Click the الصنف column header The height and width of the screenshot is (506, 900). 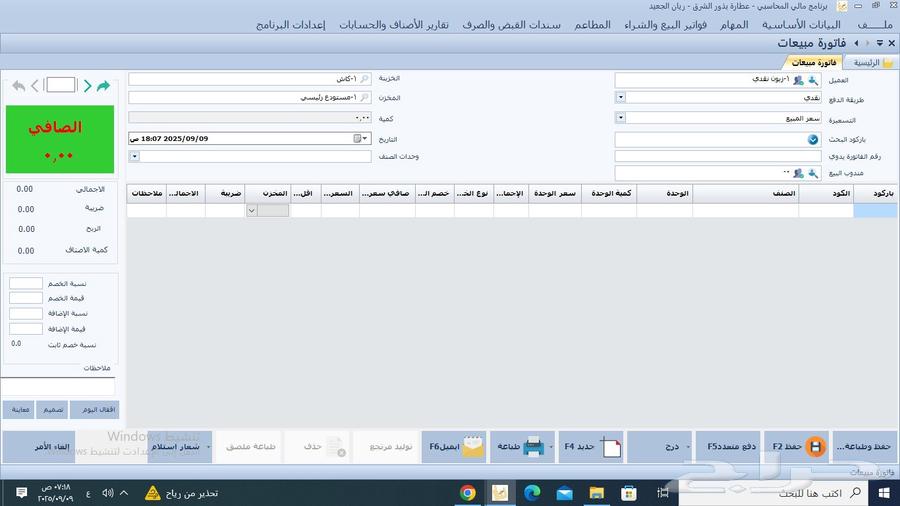pyautogui.click(x=746, y=194)
